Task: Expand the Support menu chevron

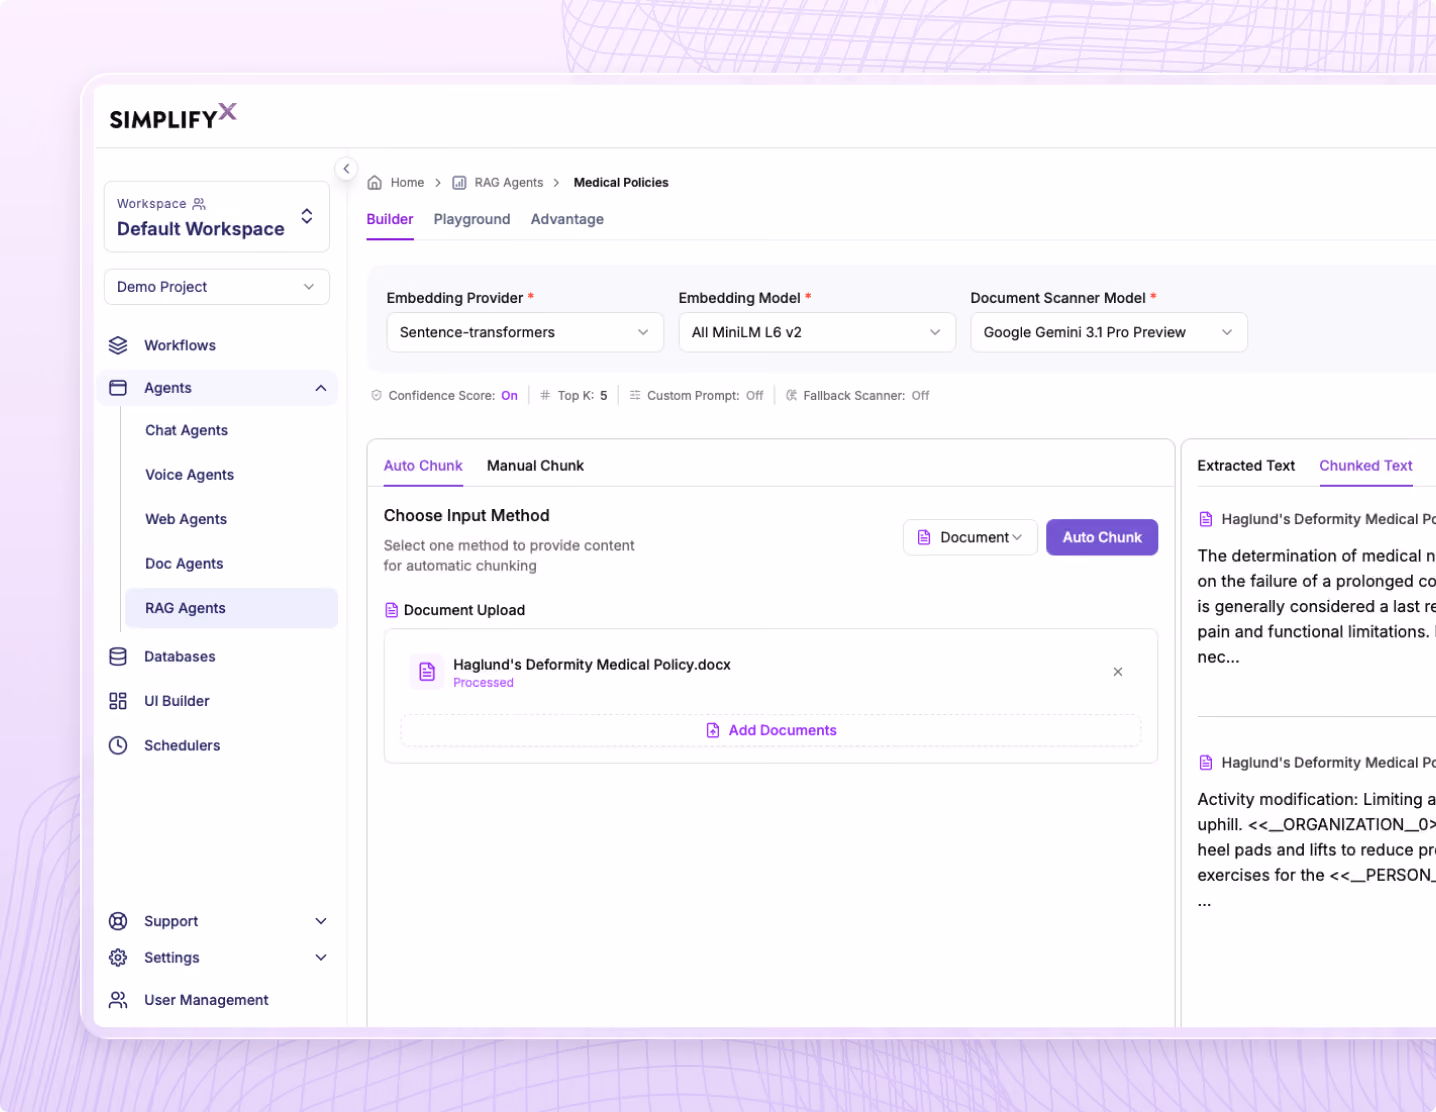Action: [x=321, y=921]
